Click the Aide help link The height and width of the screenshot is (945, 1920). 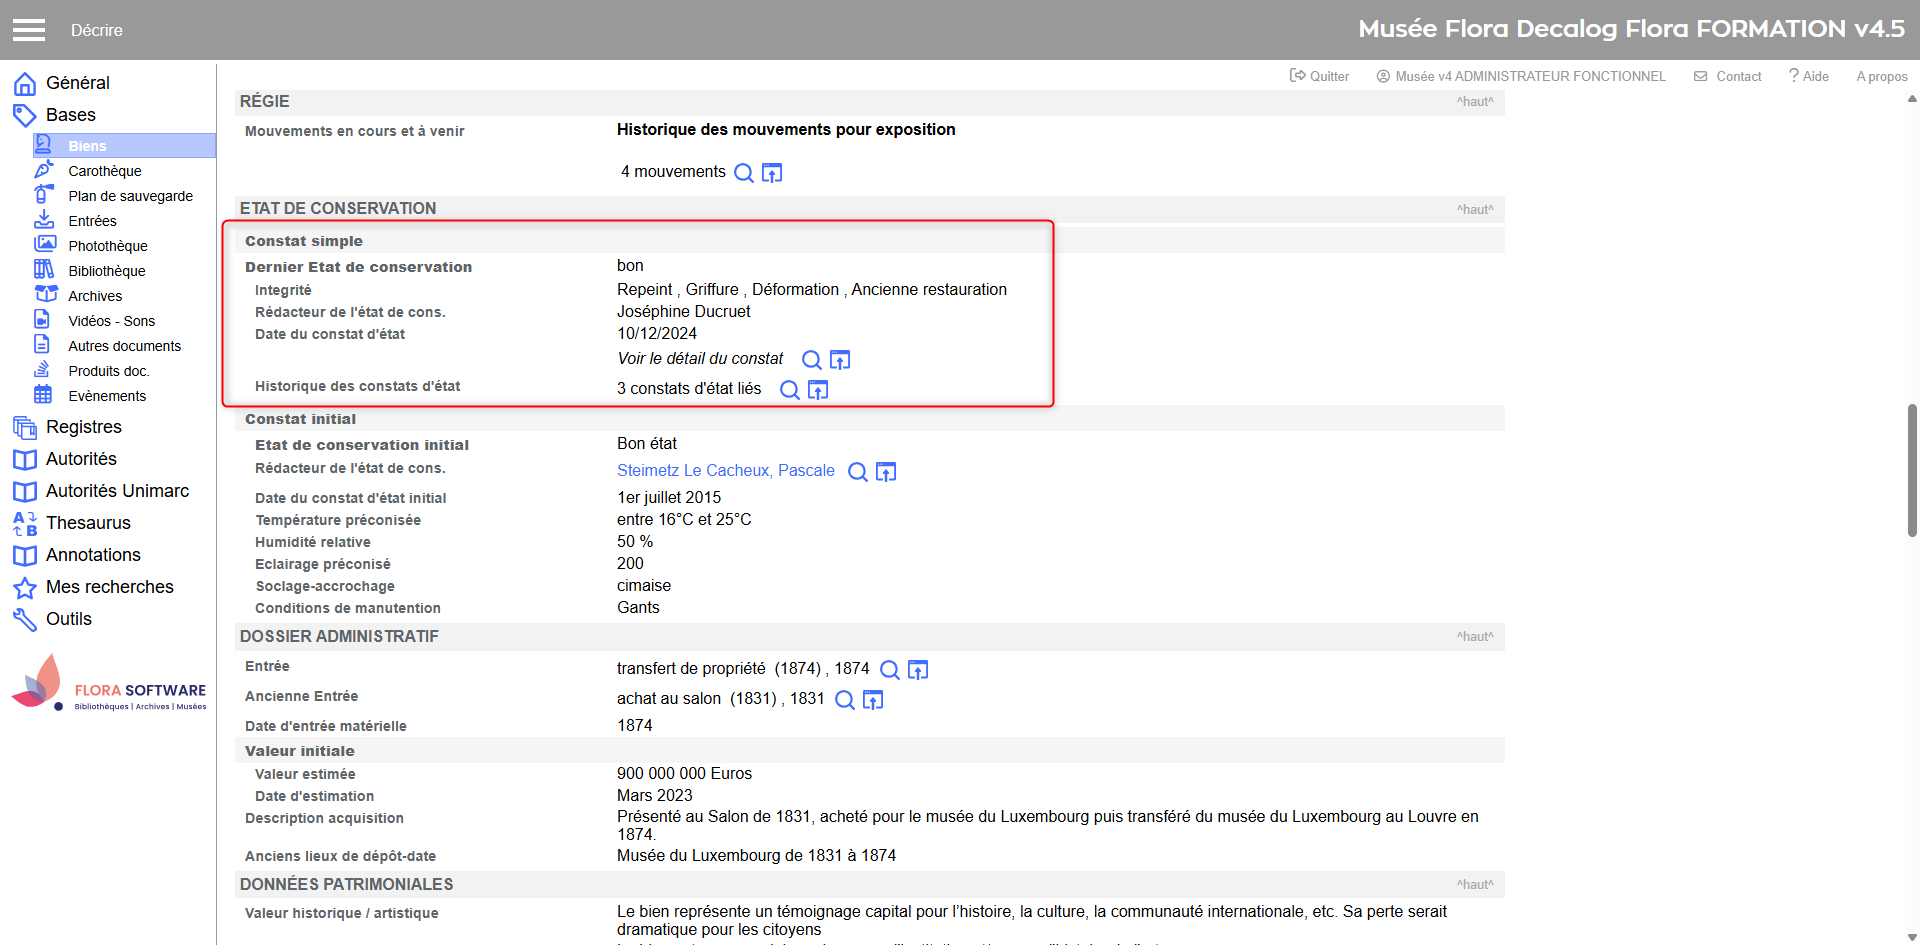[x=1809, y=76]
